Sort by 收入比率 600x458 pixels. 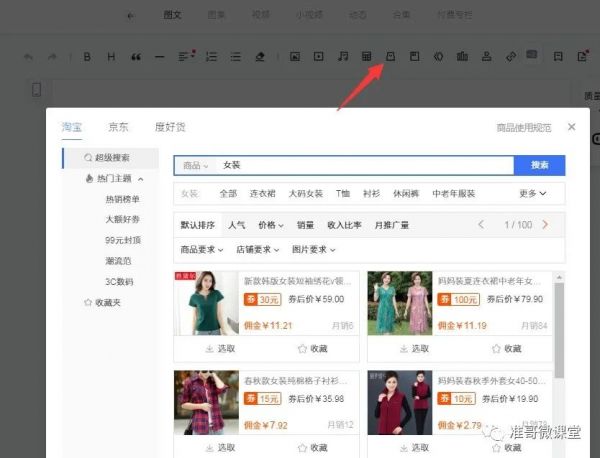tap(344, 225)
